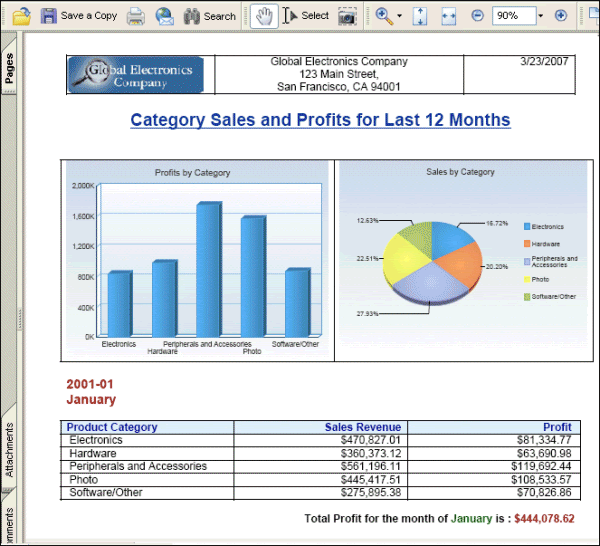Open the Attachments side tab
This screenshot has width=600, height=546.
[9, 450]
